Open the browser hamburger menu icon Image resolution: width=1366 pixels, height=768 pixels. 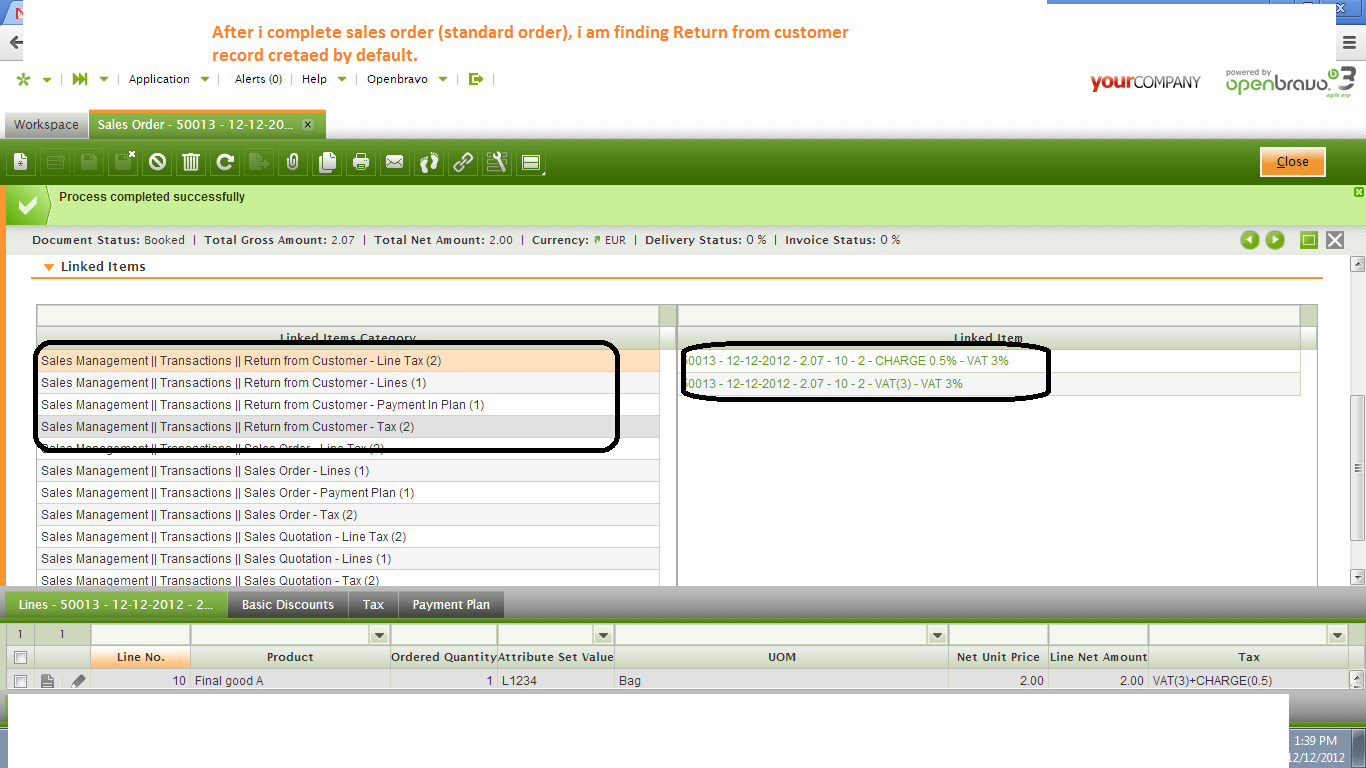pyautogui.click(x=1349, y=43)
